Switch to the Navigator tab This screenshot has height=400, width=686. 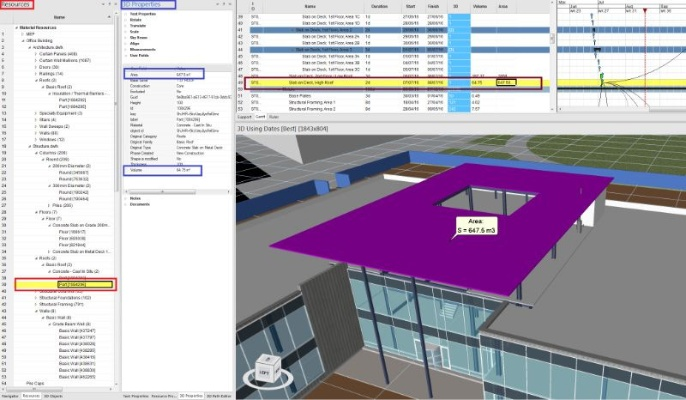(x=10, y=396)
